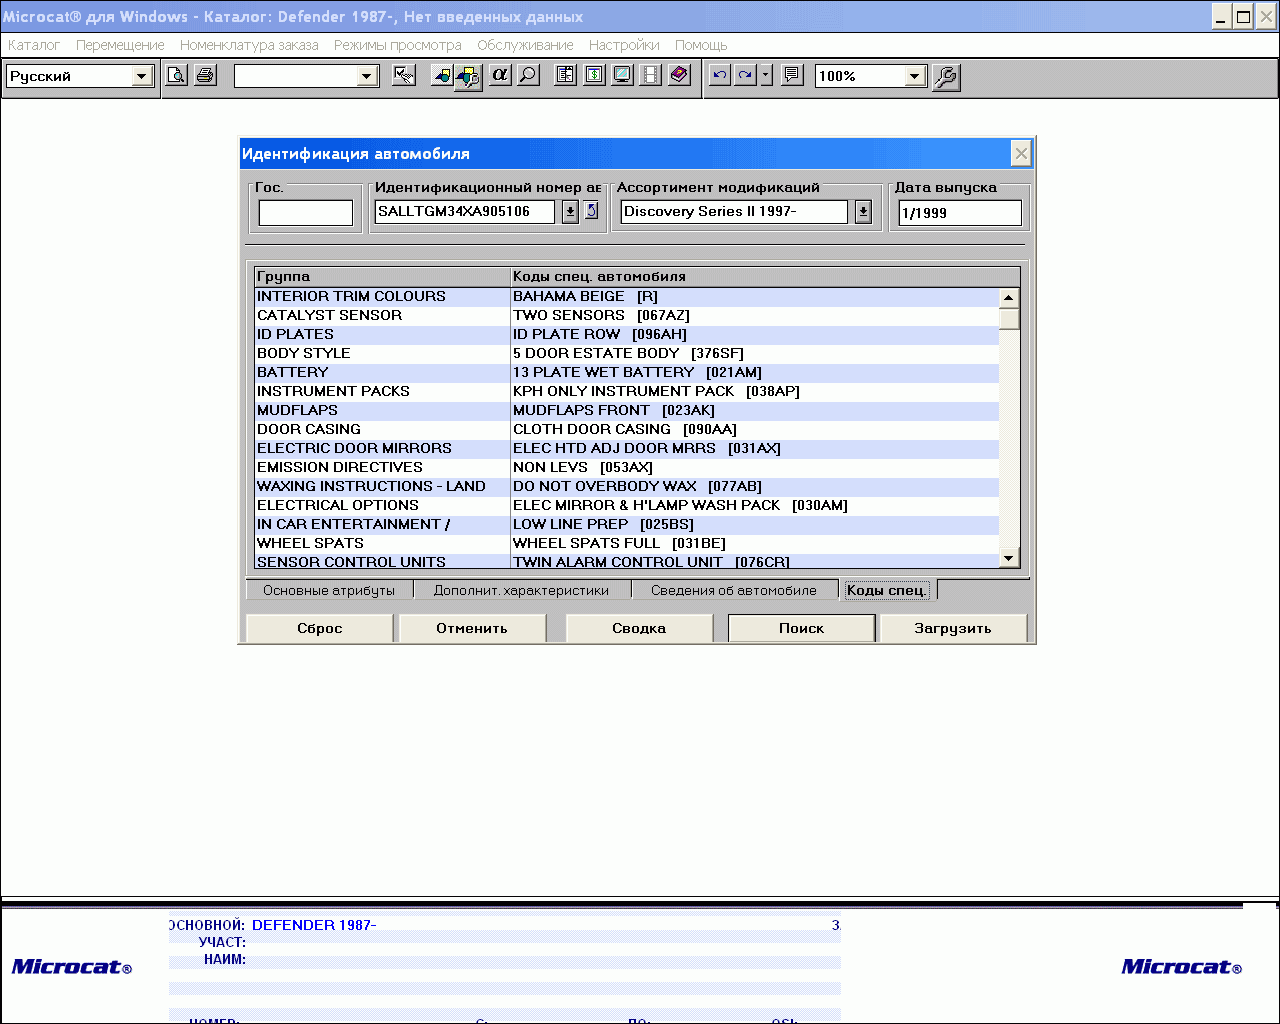
Task: Open the Настройки menu
Action: pyautogui.click(x=624, y=45)
